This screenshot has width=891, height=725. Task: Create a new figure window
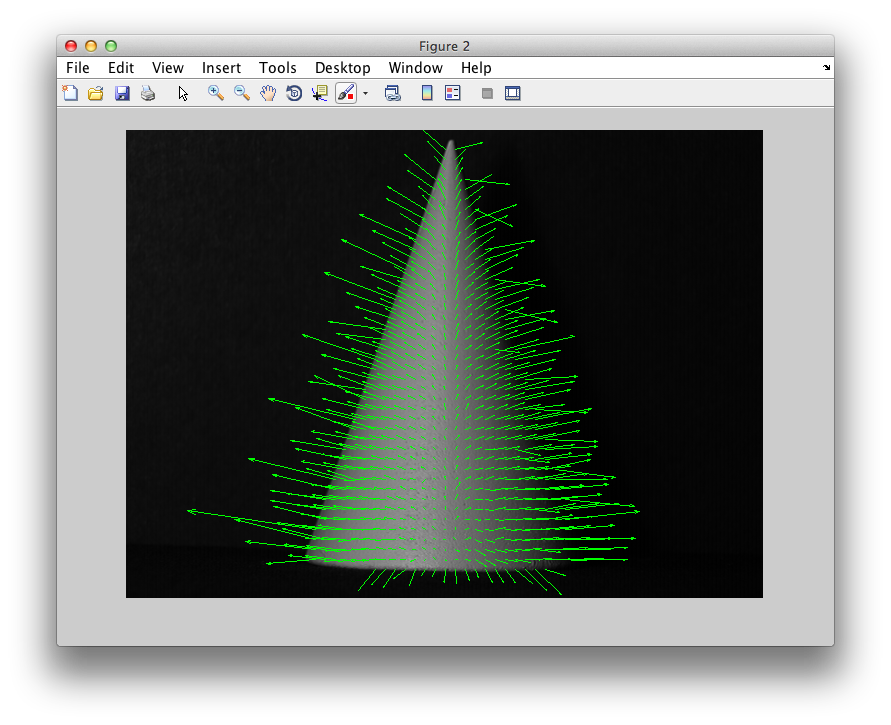[70, 92]
